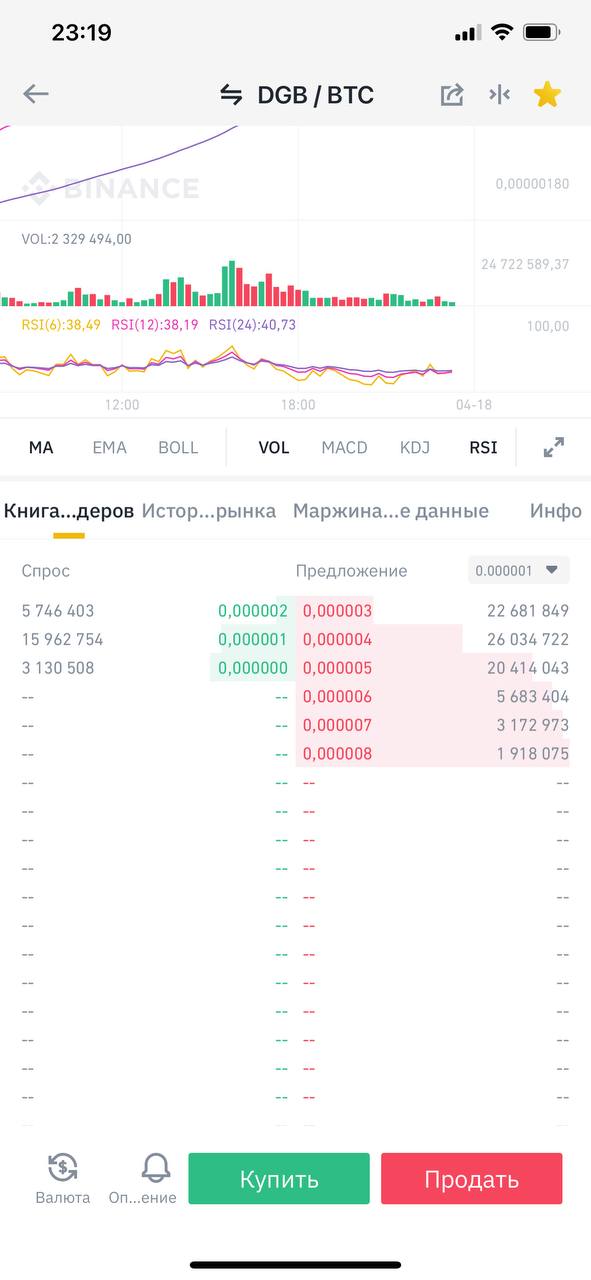591x1280 pixels.
Task: Tap the Спрос column header
Action: [46, 571]
